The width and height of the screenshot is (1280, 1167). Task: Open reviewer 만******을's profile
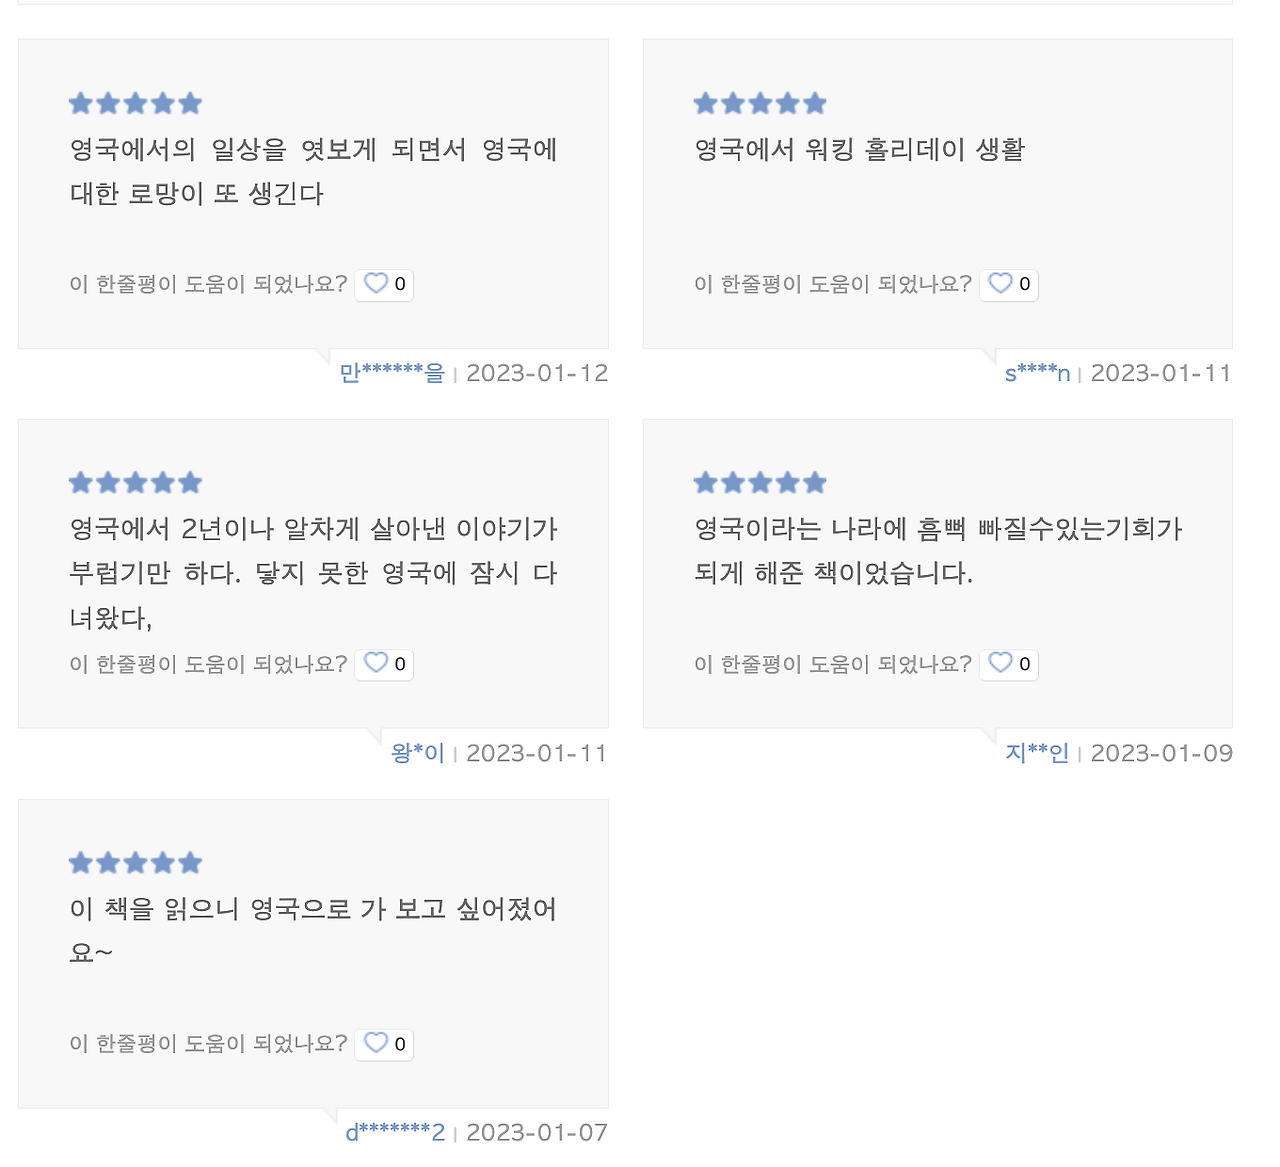tap(392, 372)
